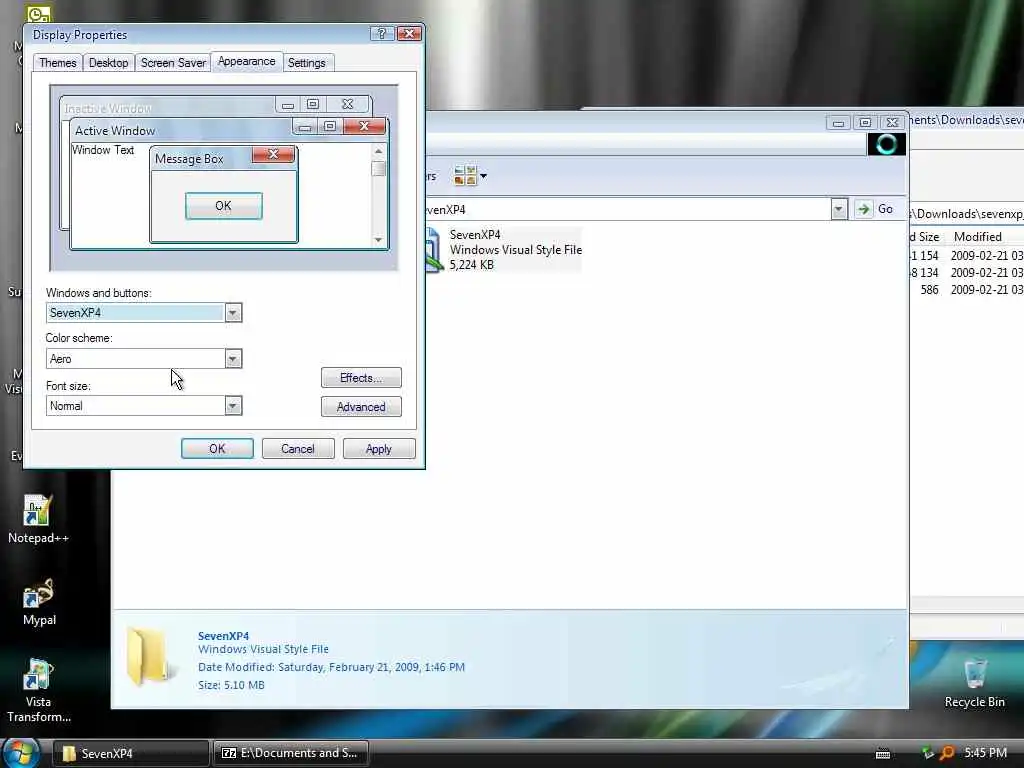Open the Desktop tab
Screen dimensions: 1024x768
[x=108, y=63]
